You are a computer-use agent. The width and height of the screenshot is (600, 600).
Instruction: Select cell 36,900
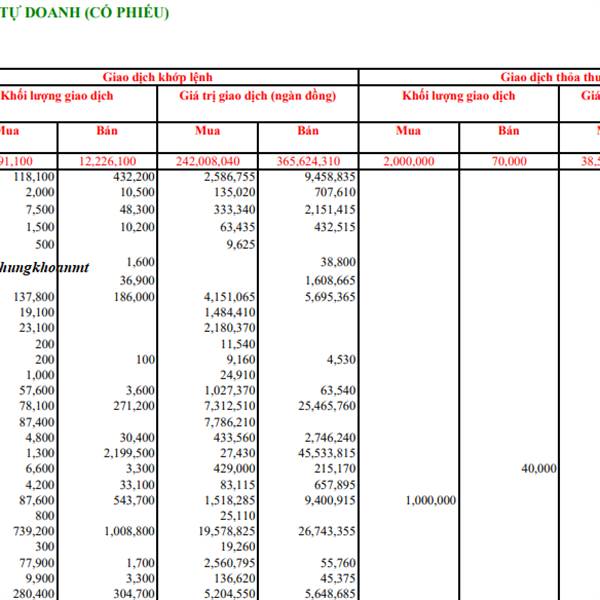[138, 280]
